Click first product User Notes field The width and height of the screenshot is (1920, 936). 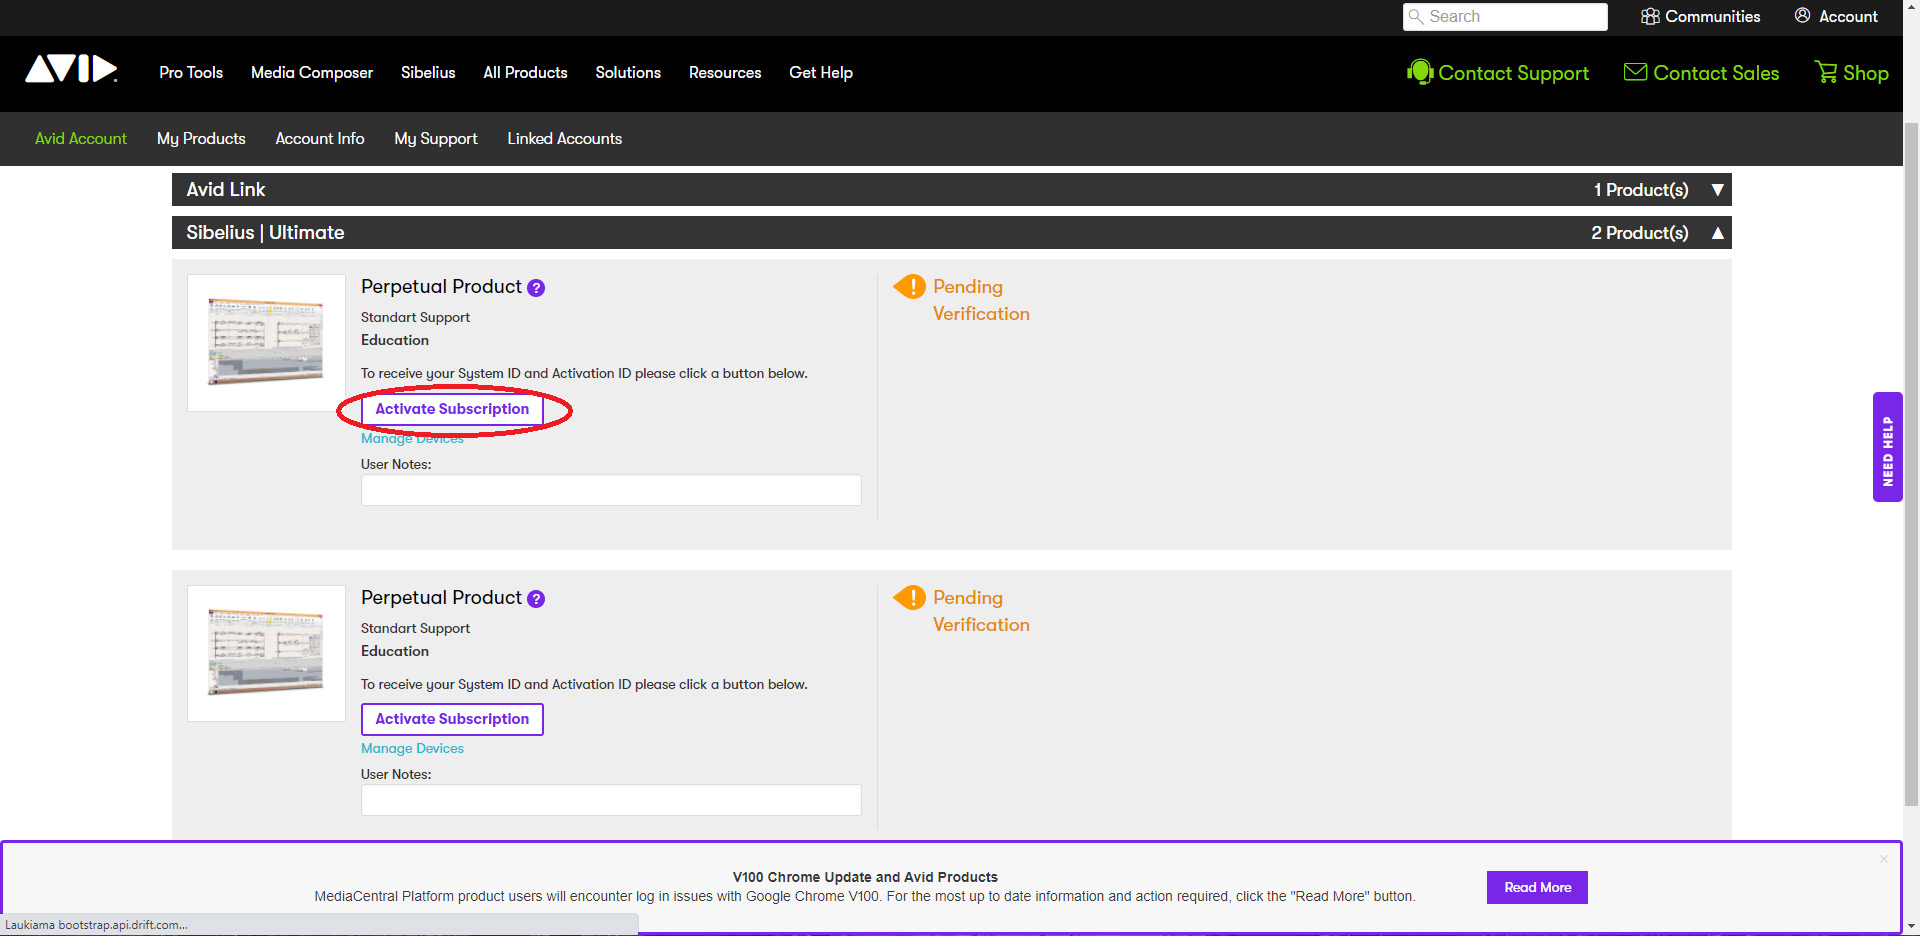pos(611,490)
